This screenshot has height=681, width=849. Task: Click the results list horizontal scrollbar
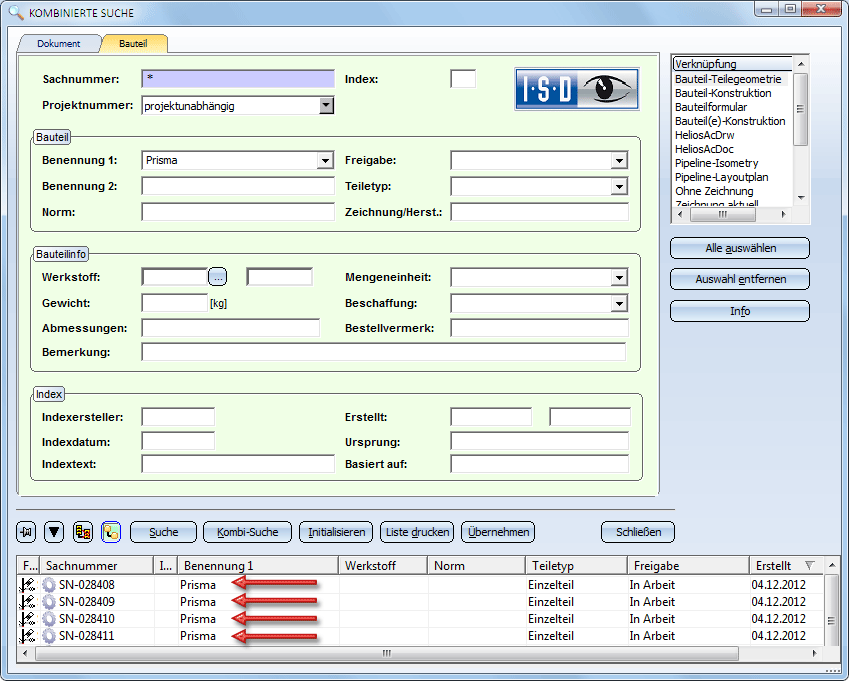[387, 653]
